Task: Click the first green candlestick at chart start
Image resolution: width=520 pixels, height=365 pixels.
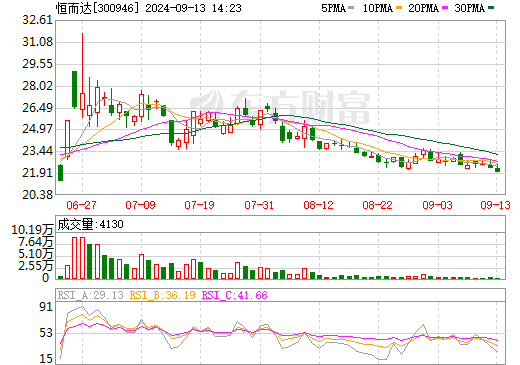Action: pyautogui.click(x=60, y=173)
